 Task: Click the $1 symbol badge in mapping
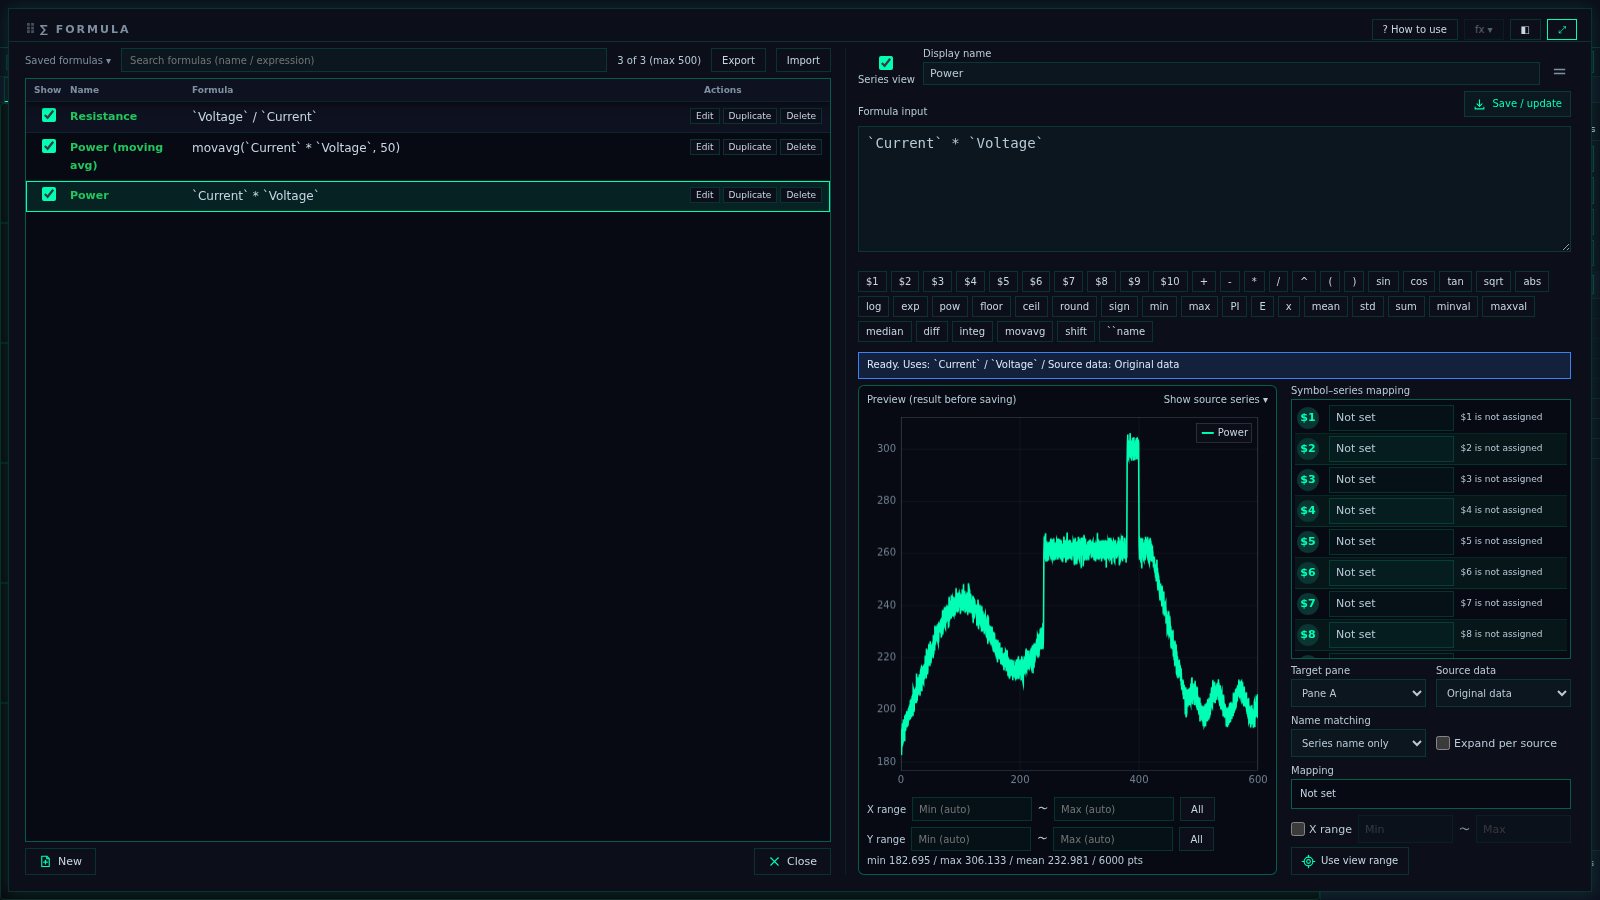[x=1308, y=418]
